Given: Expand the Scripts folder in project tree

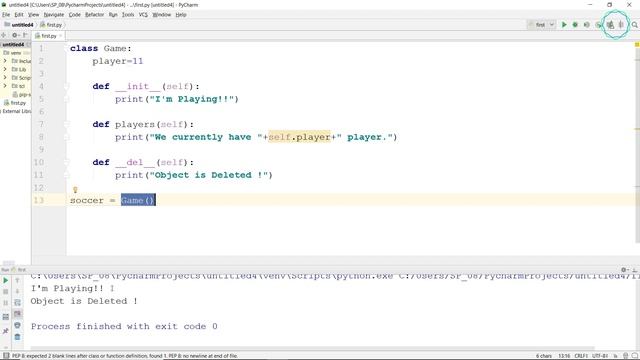Looking at the screenshot, I should point(5,78).
